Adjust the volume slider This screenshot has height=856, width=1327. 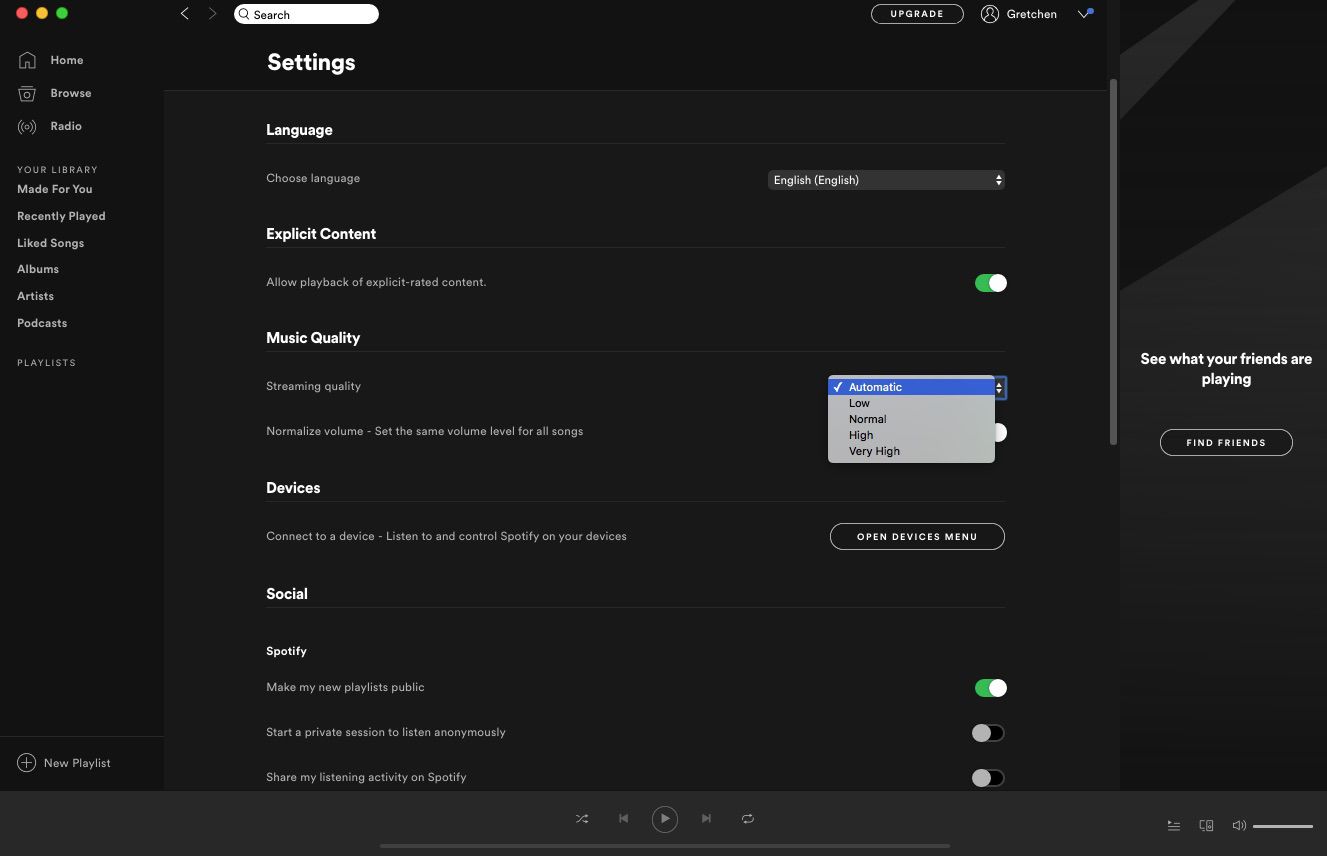point(1282,826)
